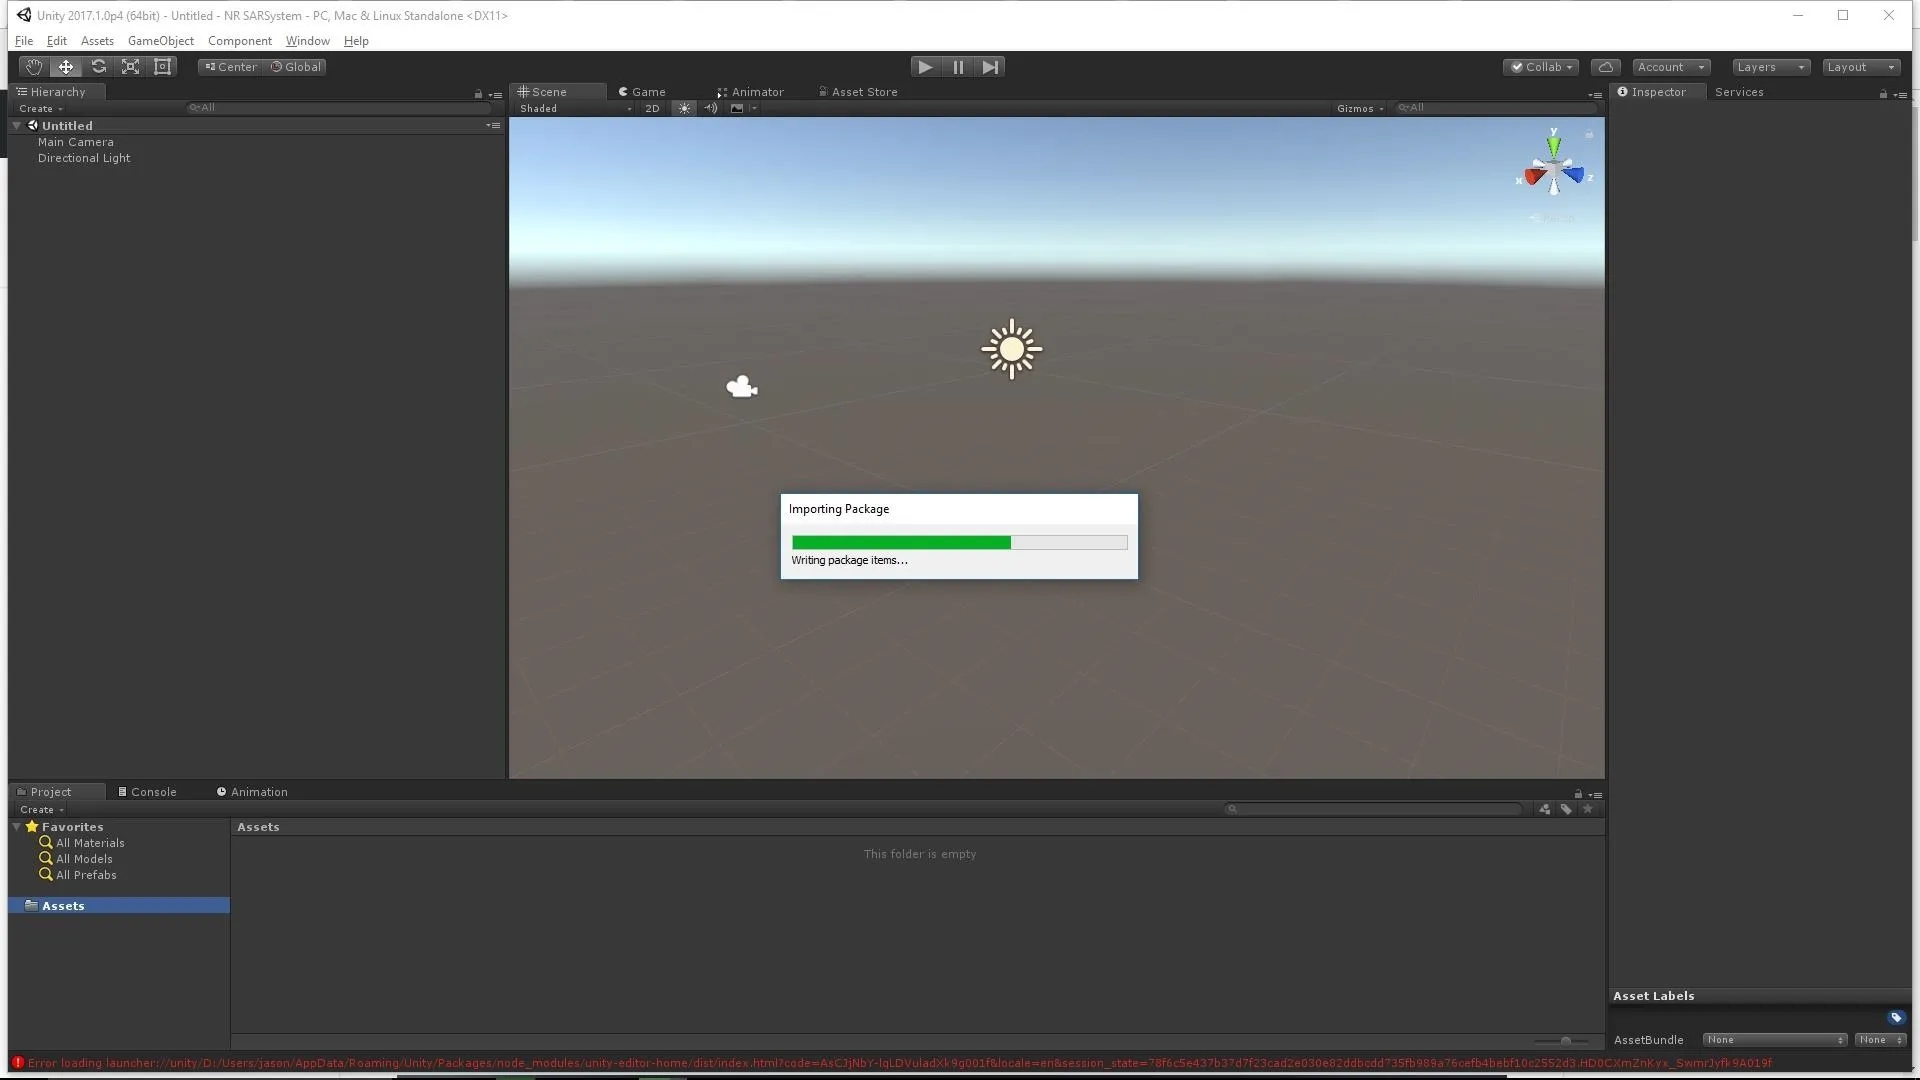The width and height of the screenshot is (1920, 1080).
Task: Click the Step frame button
Action: pos(990,67)
